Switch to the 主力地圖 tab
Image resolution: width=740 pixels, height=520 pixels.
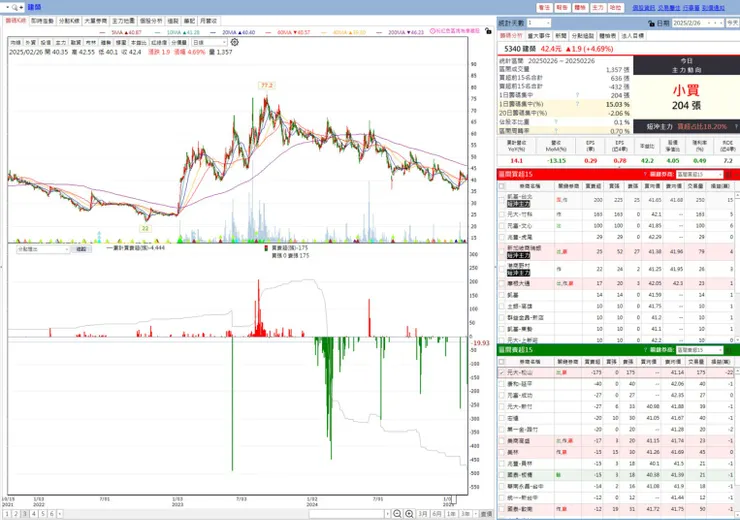point(123,21)
